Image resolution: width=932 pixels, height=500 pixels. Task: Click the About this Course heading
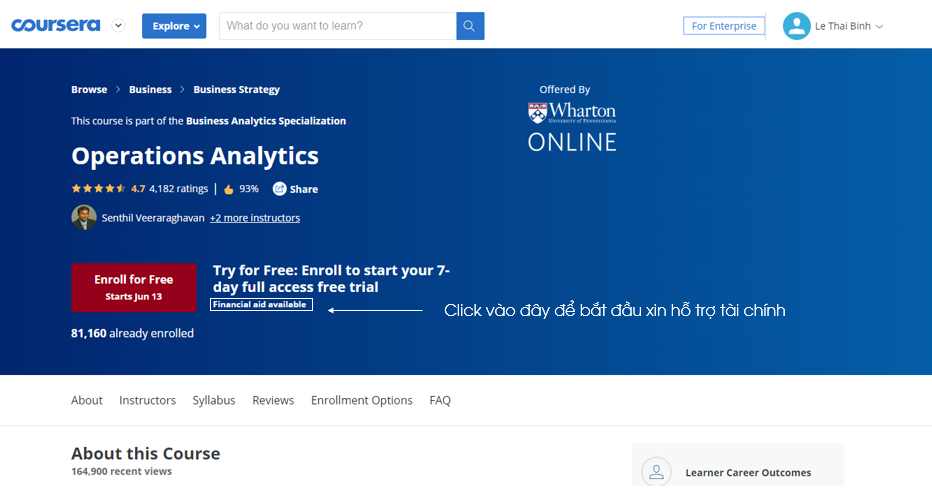pyautogui.click(x=146, y=453)
